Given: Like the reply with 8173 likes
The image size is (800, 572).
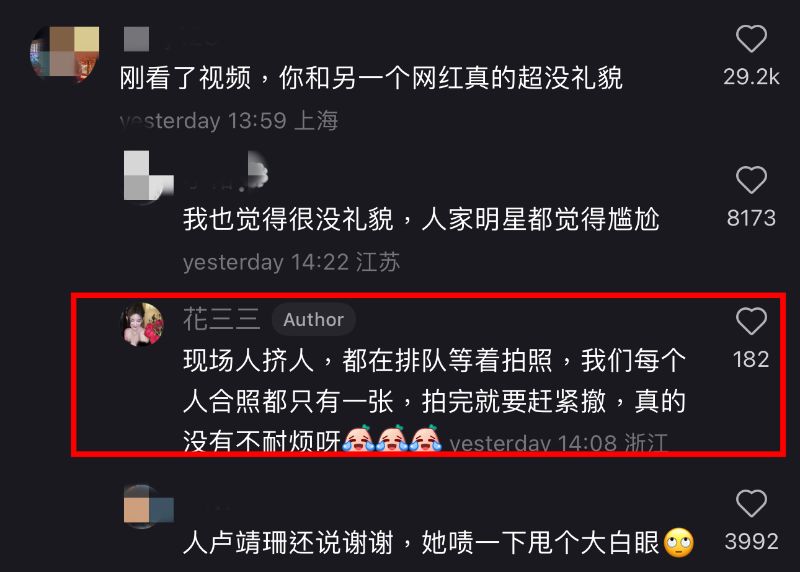Looking at the screenshot, I should click(751, 180).
